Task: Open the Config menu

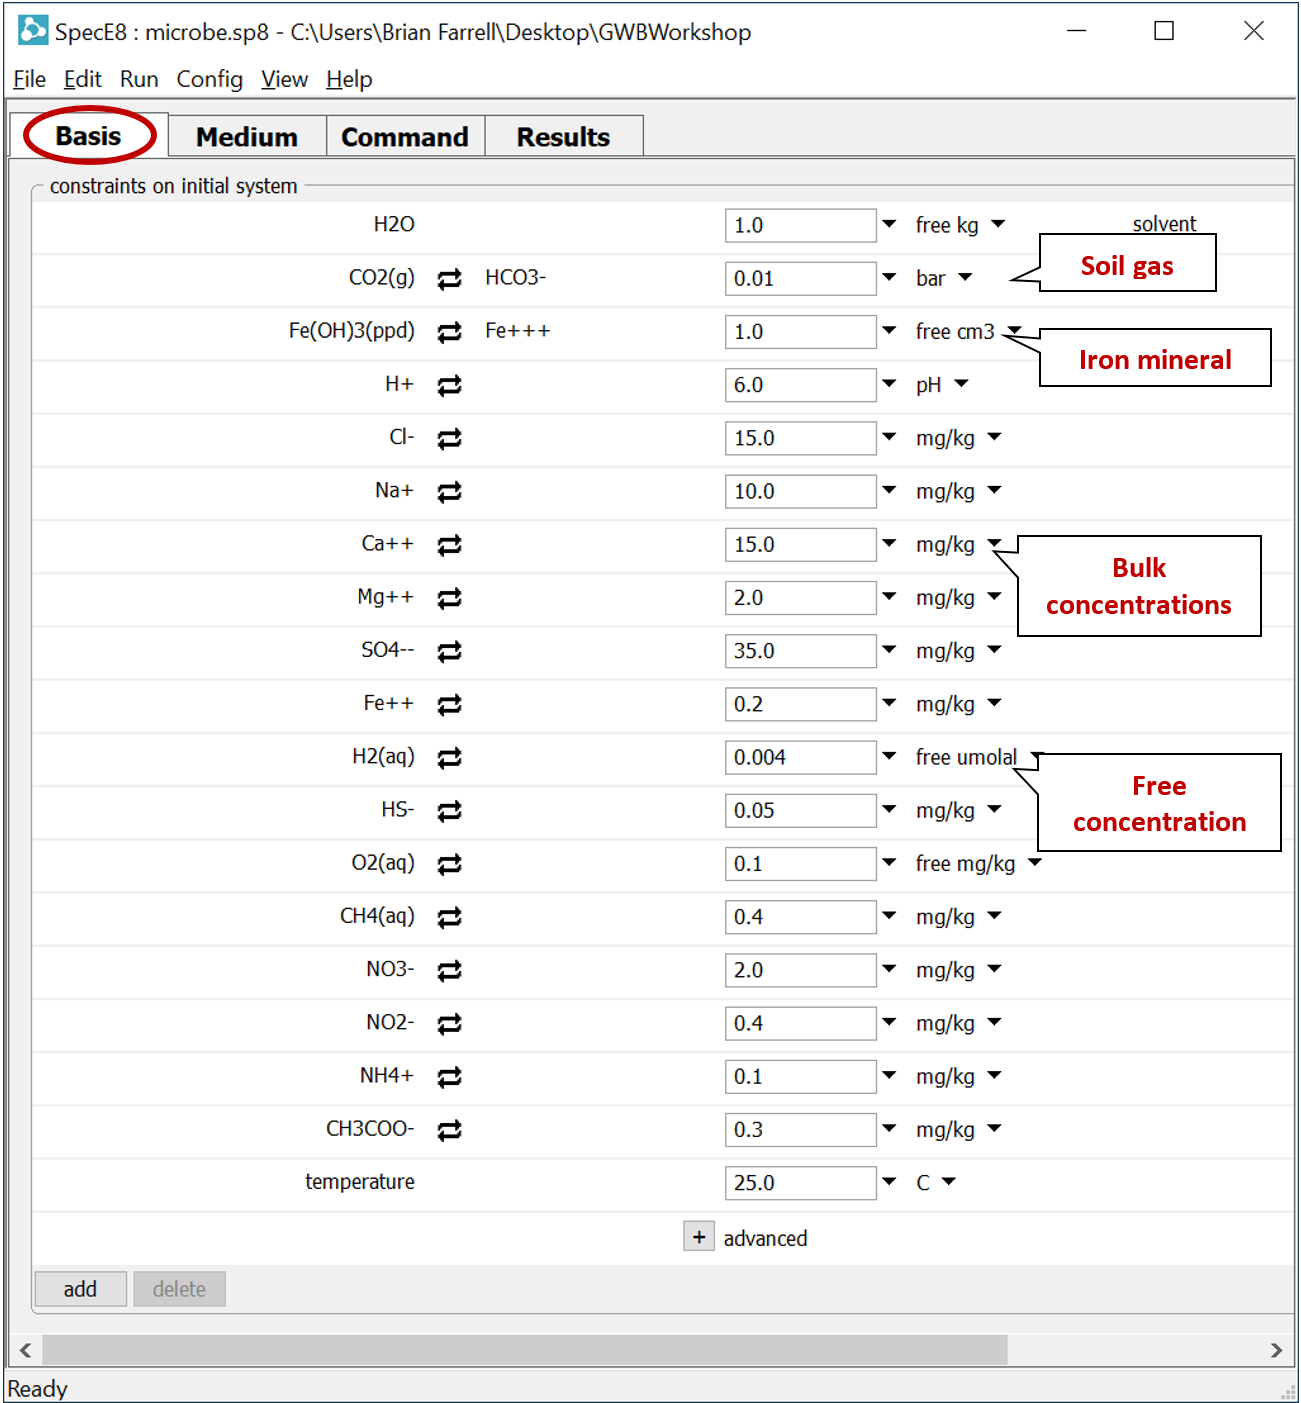Action: click(210, 79)
